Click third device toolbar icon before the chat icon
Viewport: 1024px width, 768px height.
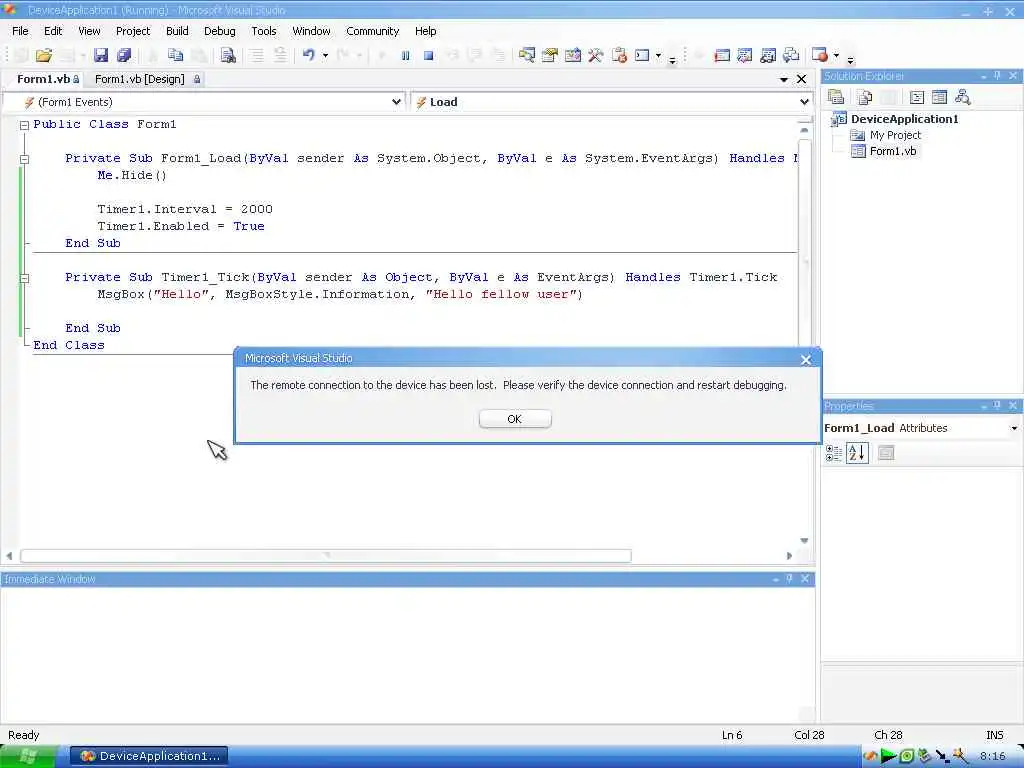coord(768,56)
